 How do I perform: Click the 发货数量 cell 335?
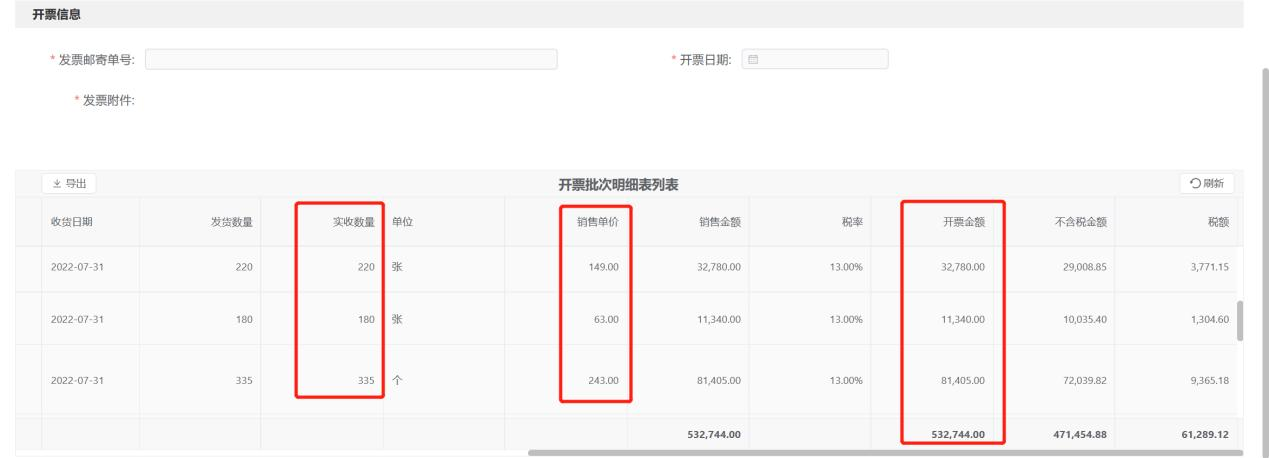point(244,380)
